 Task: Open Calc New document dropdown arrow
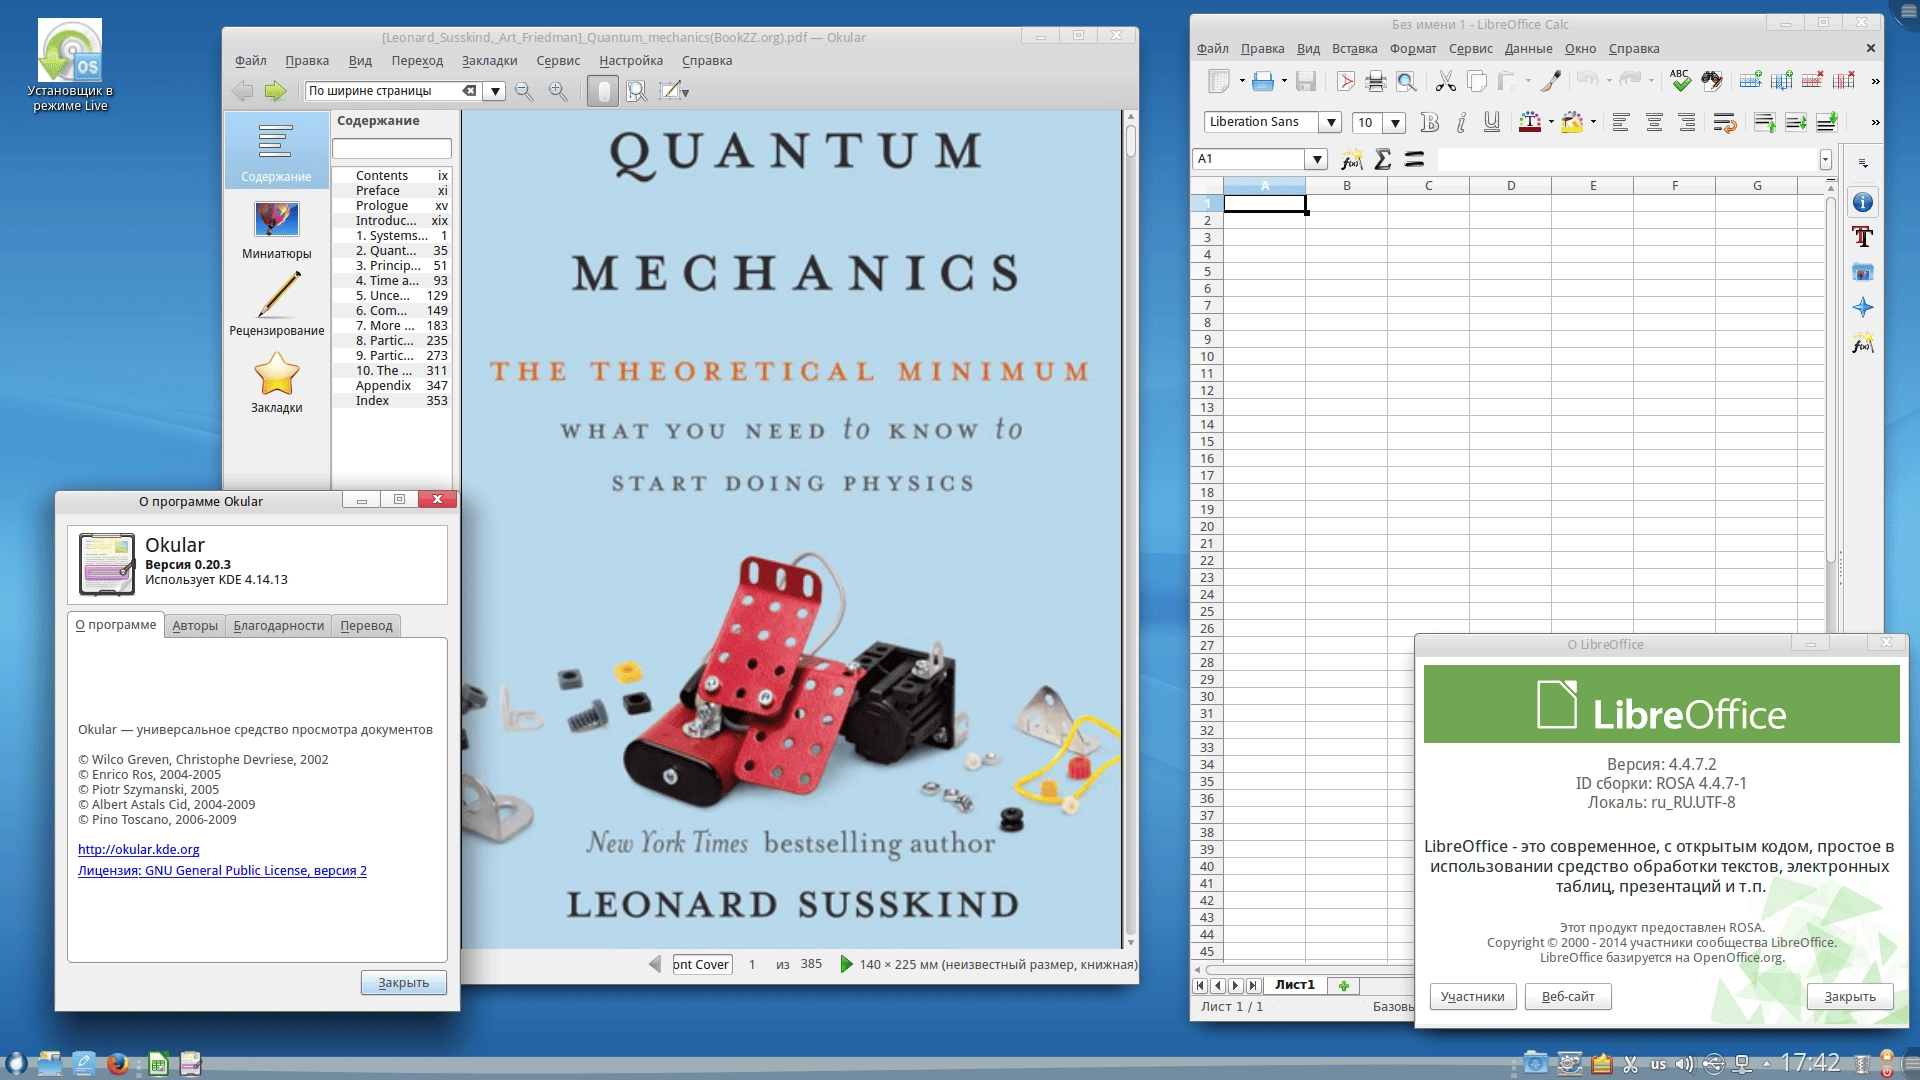tap(1242, 81)
